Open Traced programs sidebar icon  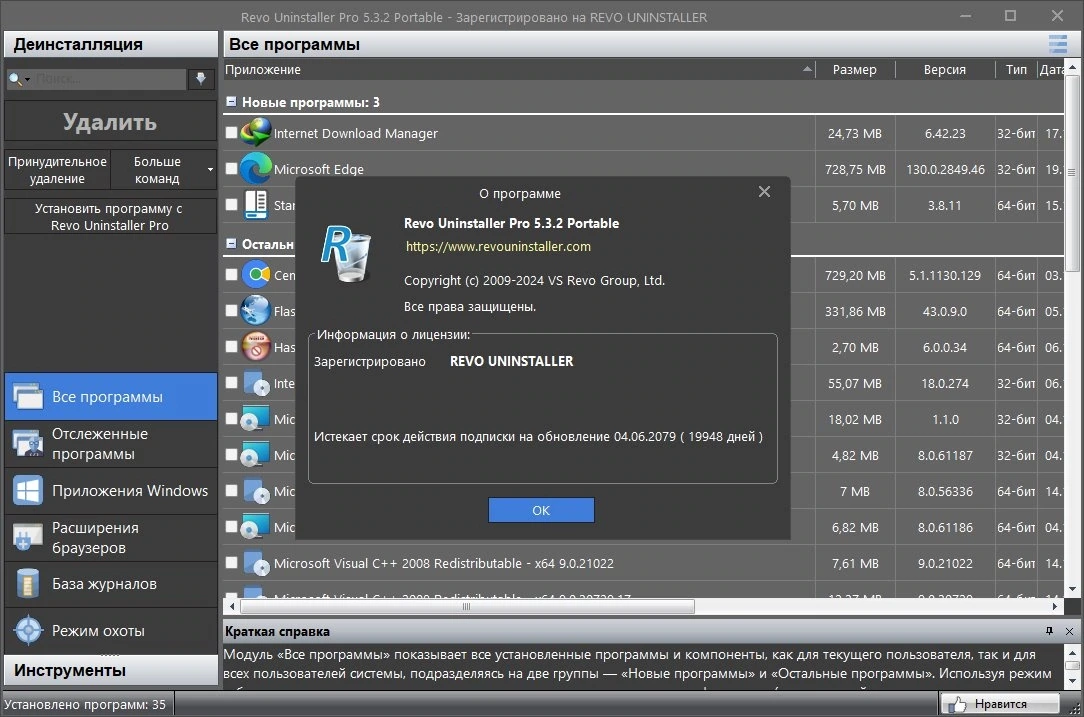tap(28, 443)
